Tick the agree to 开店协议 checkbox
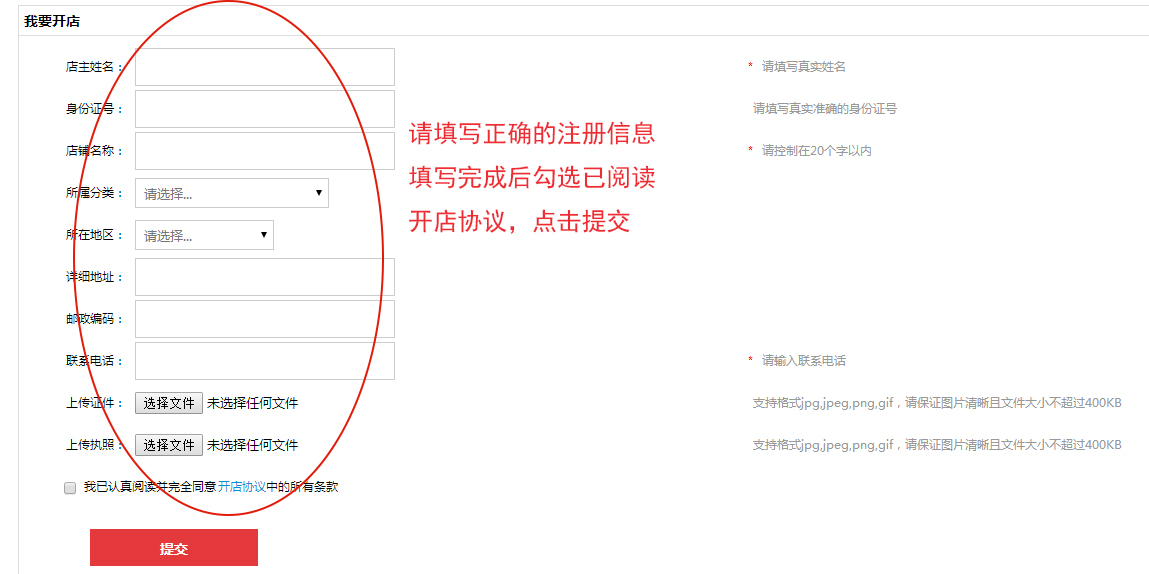This screenshot has height=574, width=1149. point(70,487)
